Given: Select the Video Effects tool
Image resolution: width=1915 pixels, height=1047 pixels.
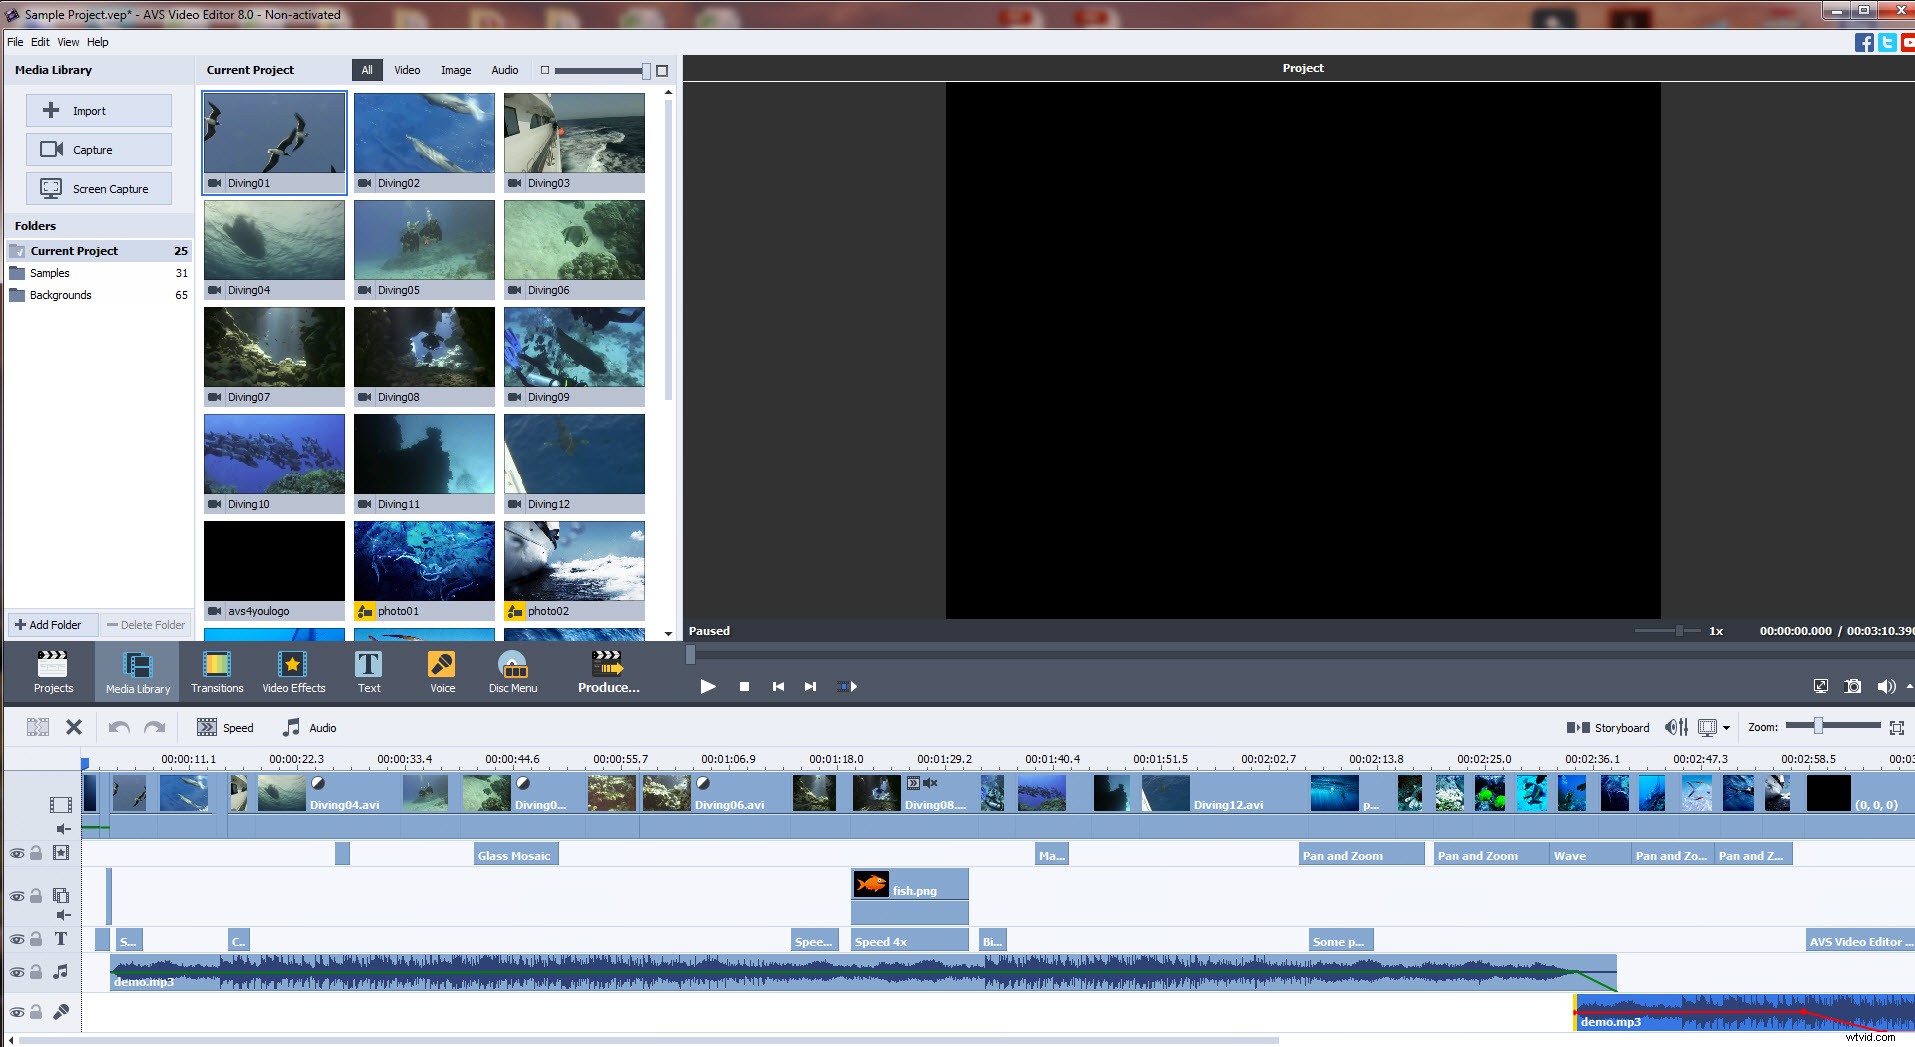Looking at the screenshot, I should click(x=293, y=670).
